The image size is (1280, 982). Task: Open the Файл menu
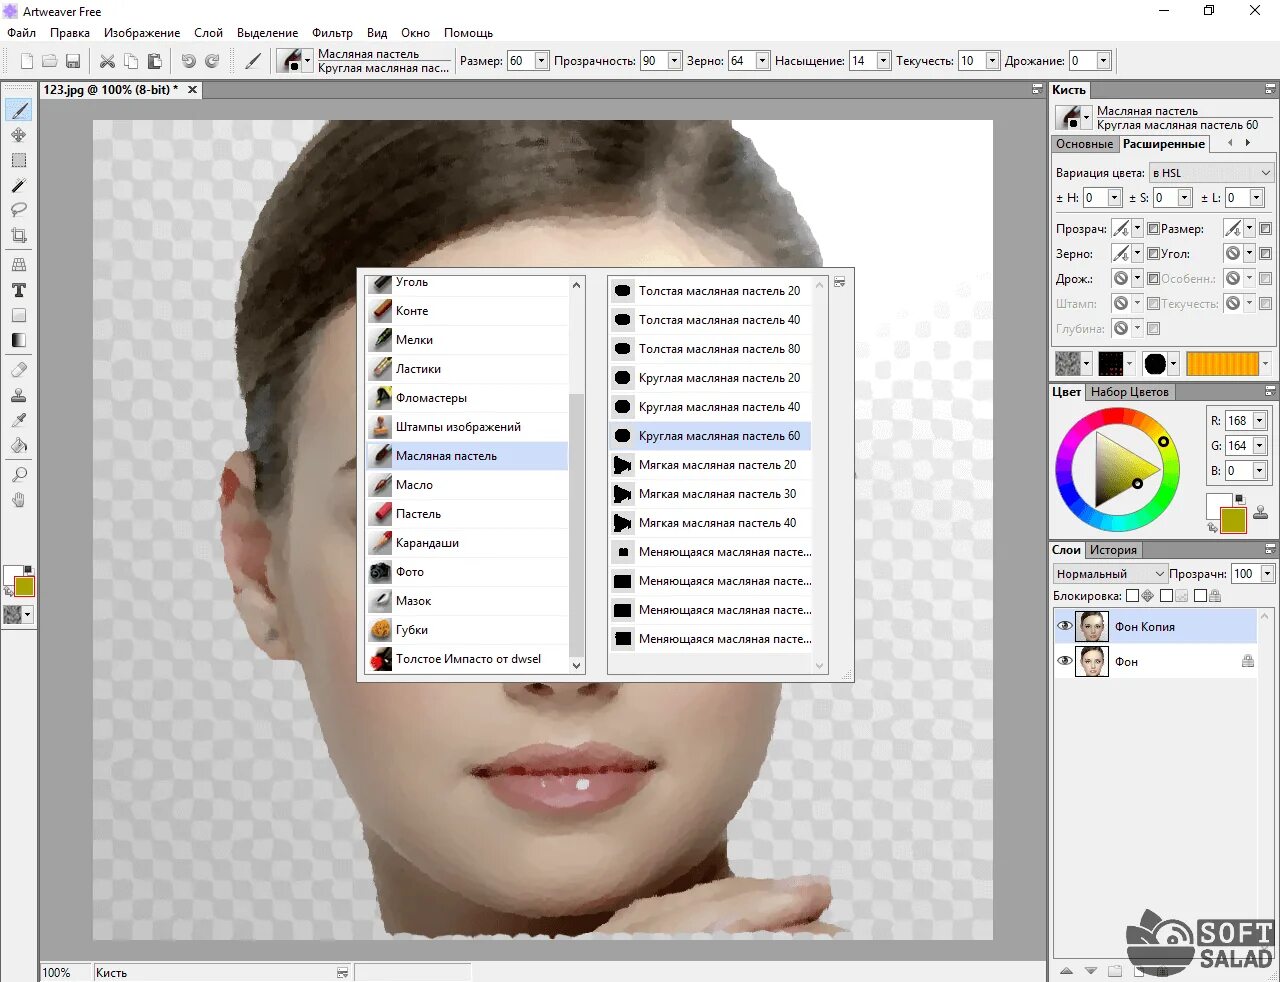[x=22, y=33]
